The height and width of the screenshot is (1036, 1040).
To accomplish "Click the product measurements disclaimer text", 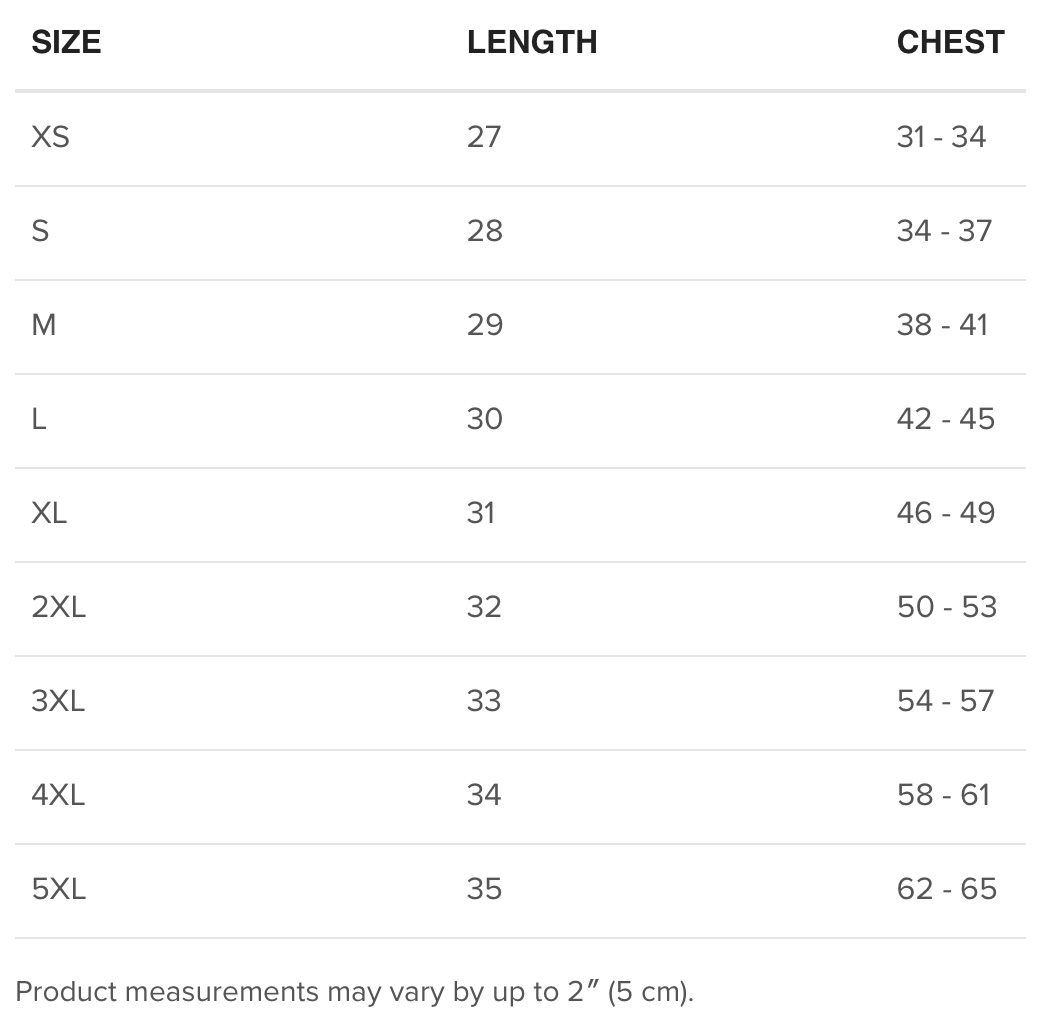I will (x=354, y=992).
